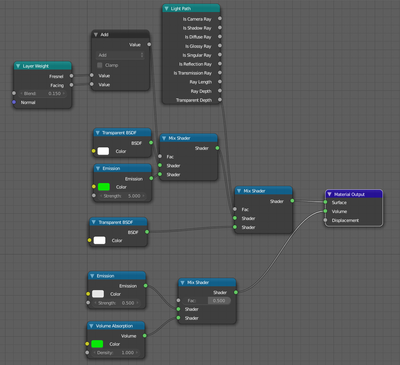400x365 pixels.
Task: Click the Volume Absorption green color swatch
Action: [x=97, y=344]
